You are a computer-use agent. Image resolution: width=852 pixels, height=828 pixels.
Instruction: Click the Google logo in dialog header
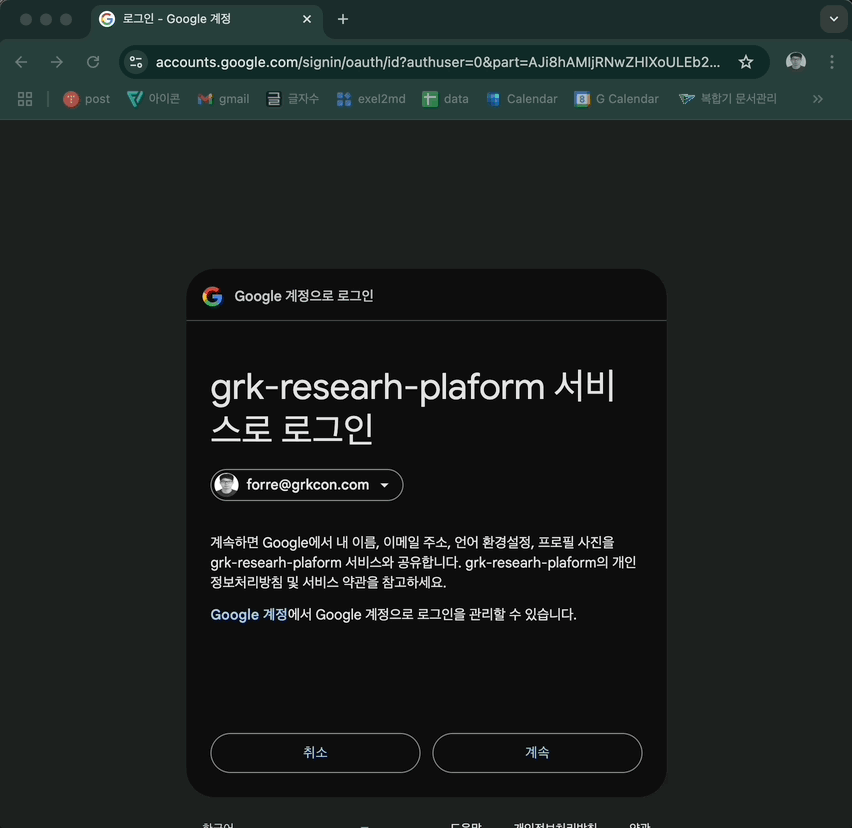(212, 296)
